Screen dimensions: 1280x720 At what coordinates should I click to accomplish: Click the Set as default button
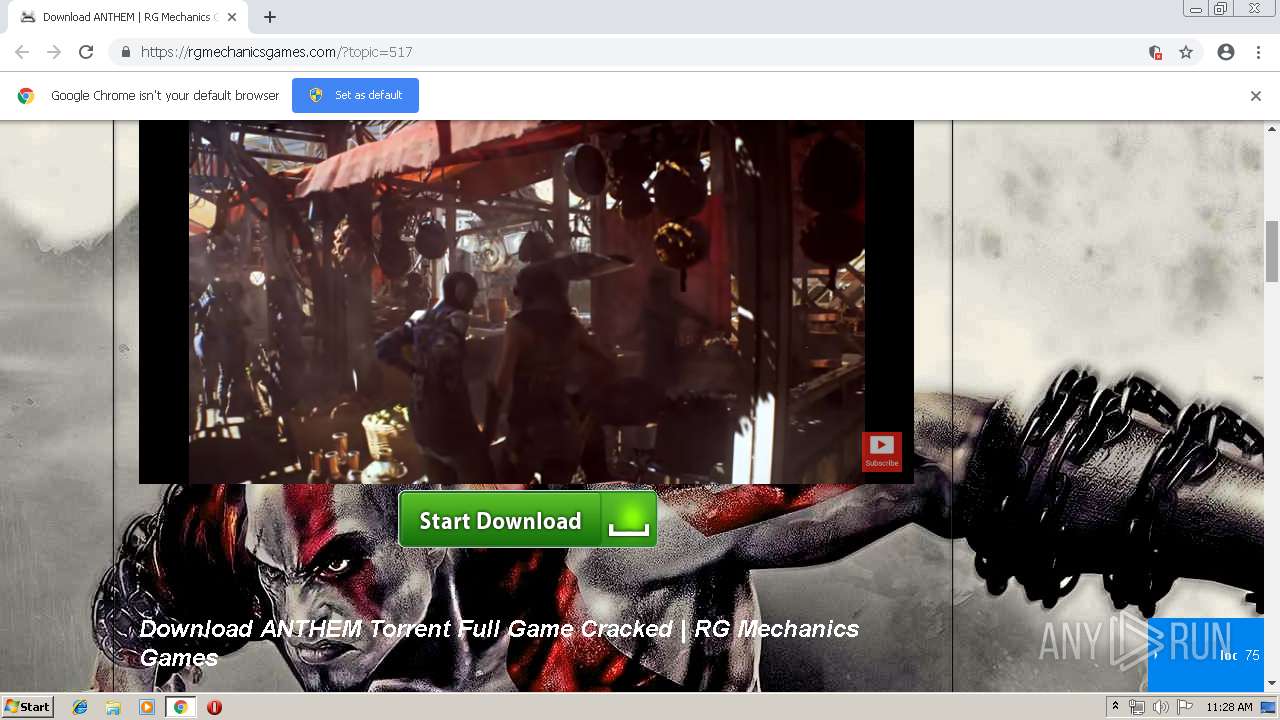pyautogui.click(x=355, y=95)
